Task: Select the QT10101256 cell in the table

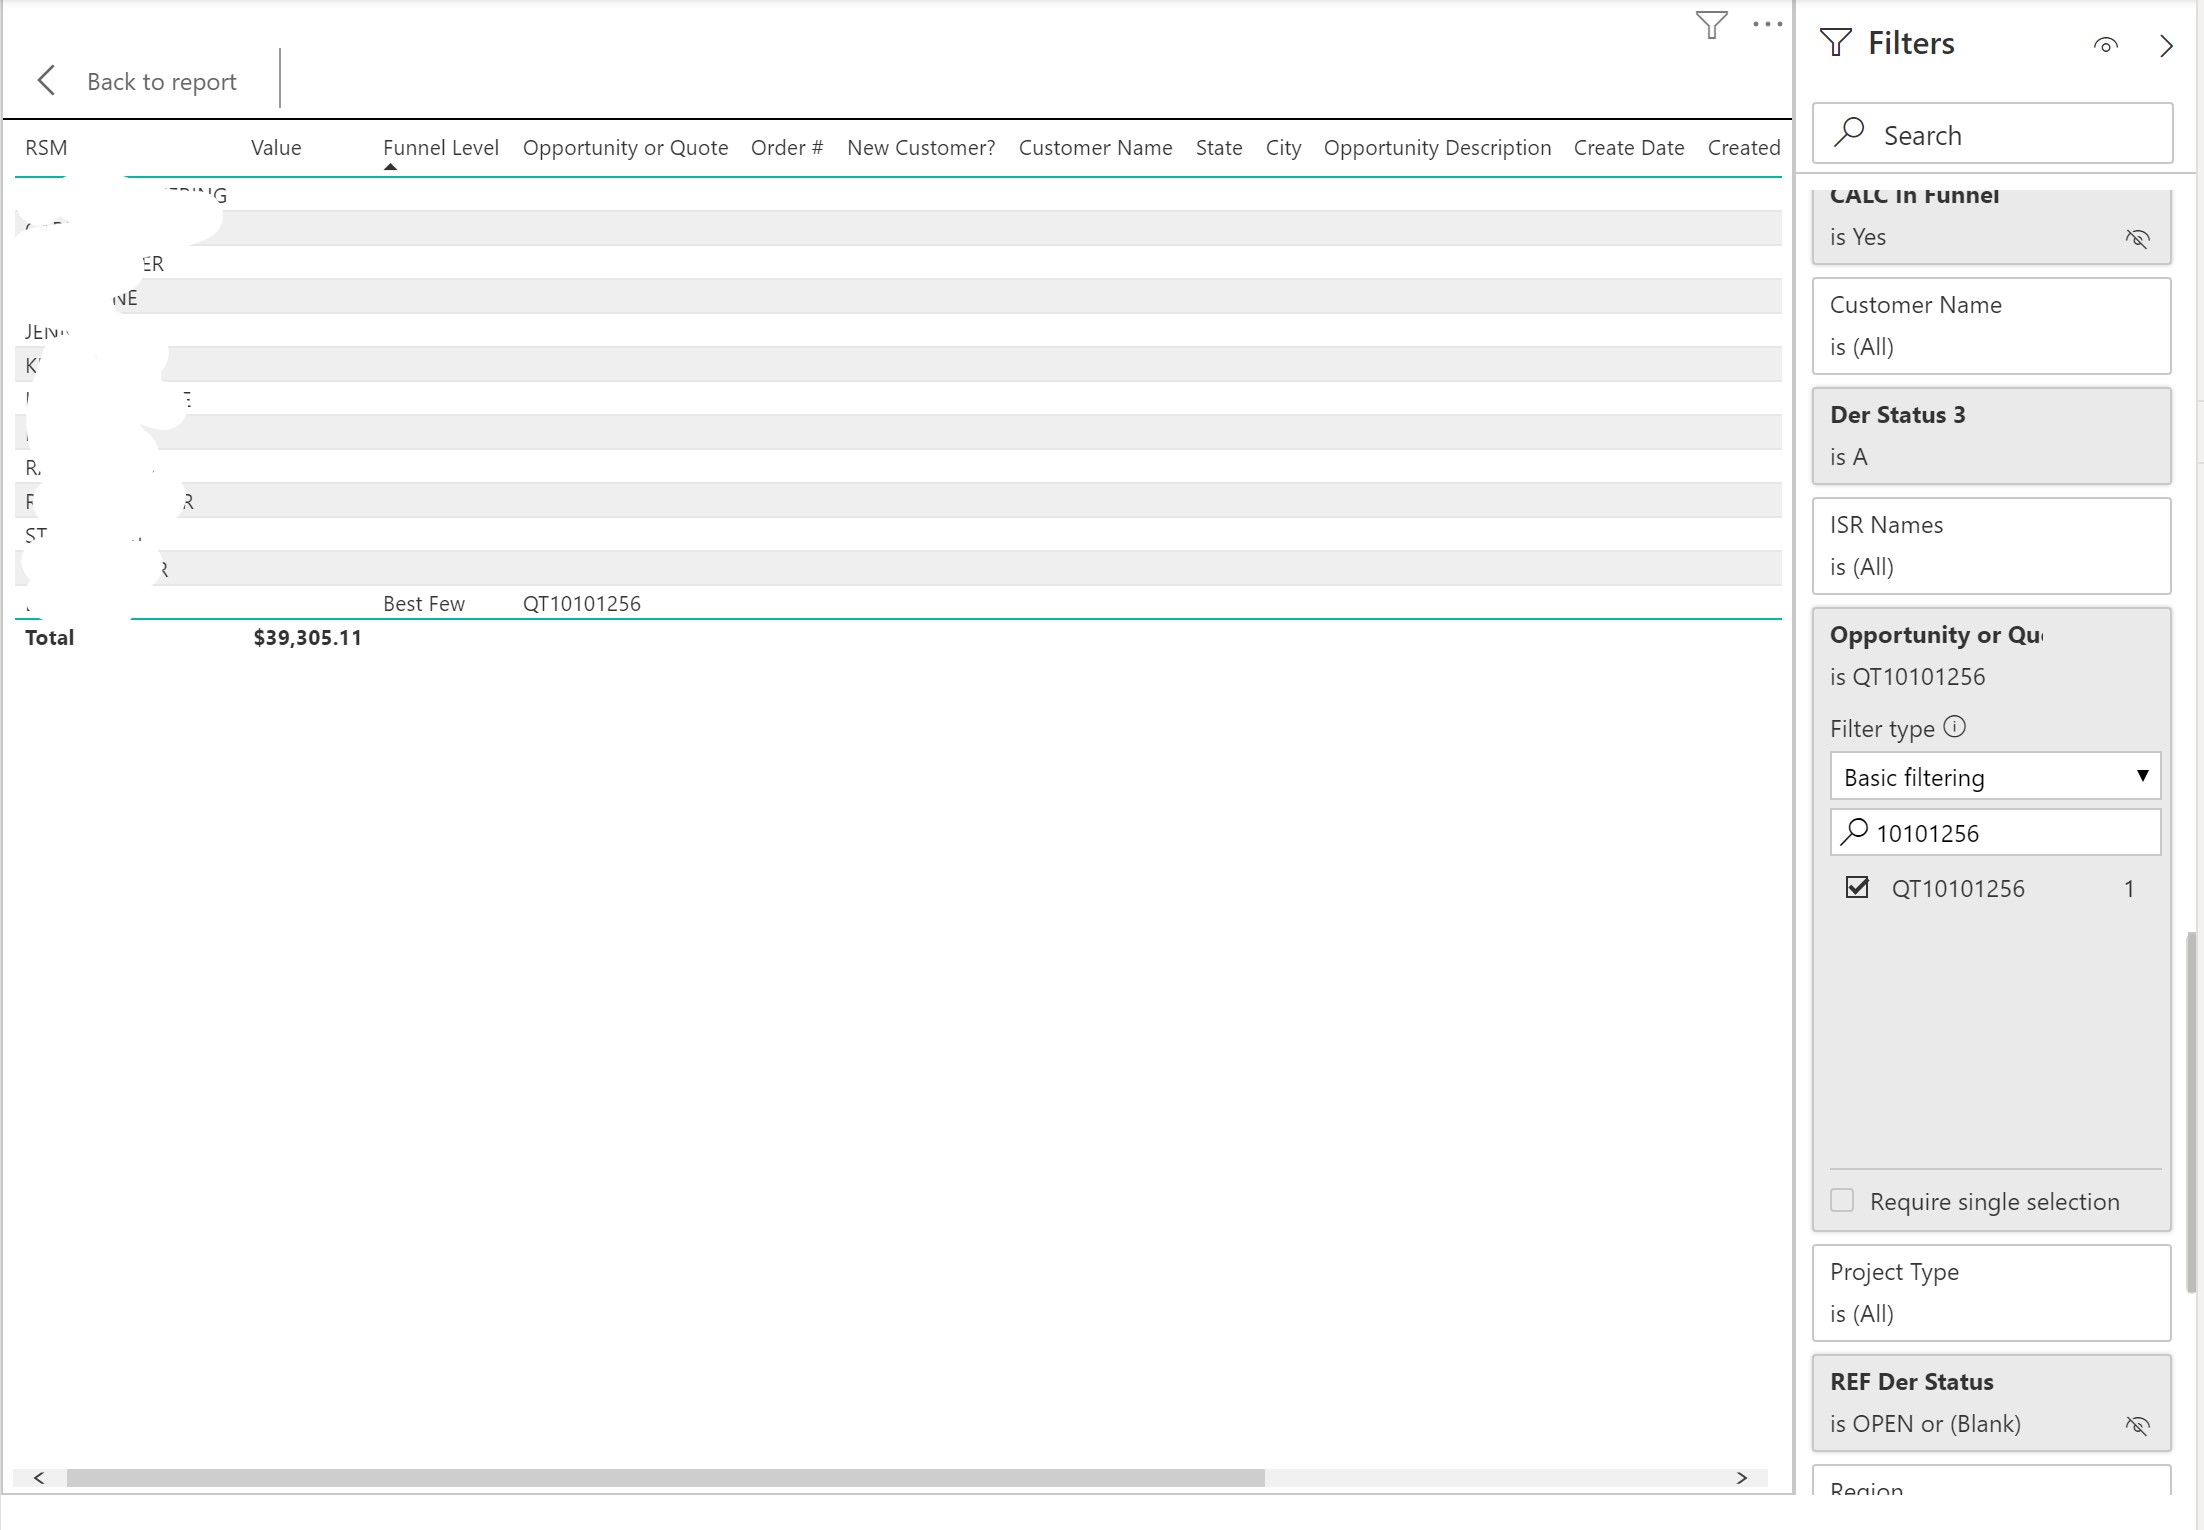Action: 582,604
